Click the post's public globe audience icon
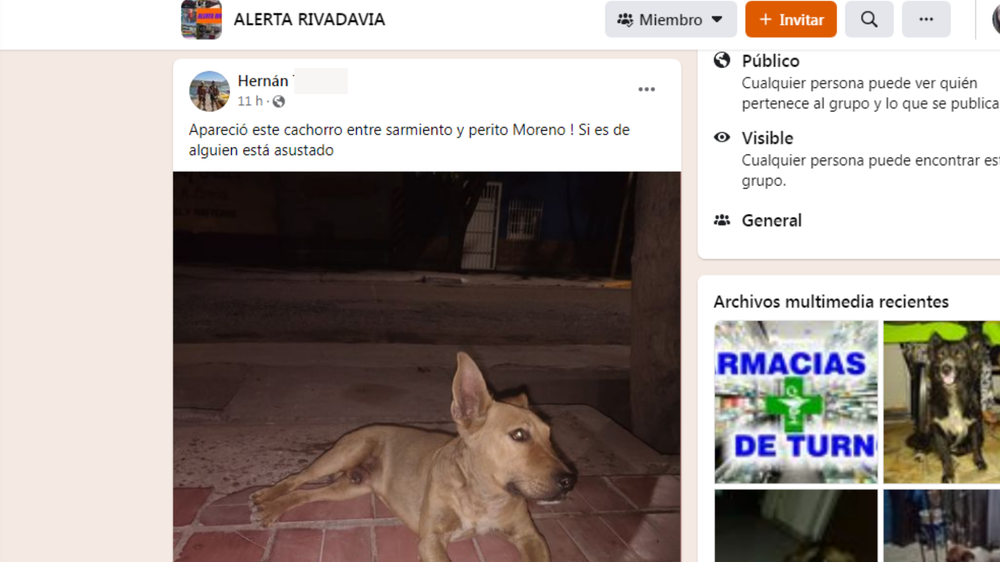 pos(279,101)
